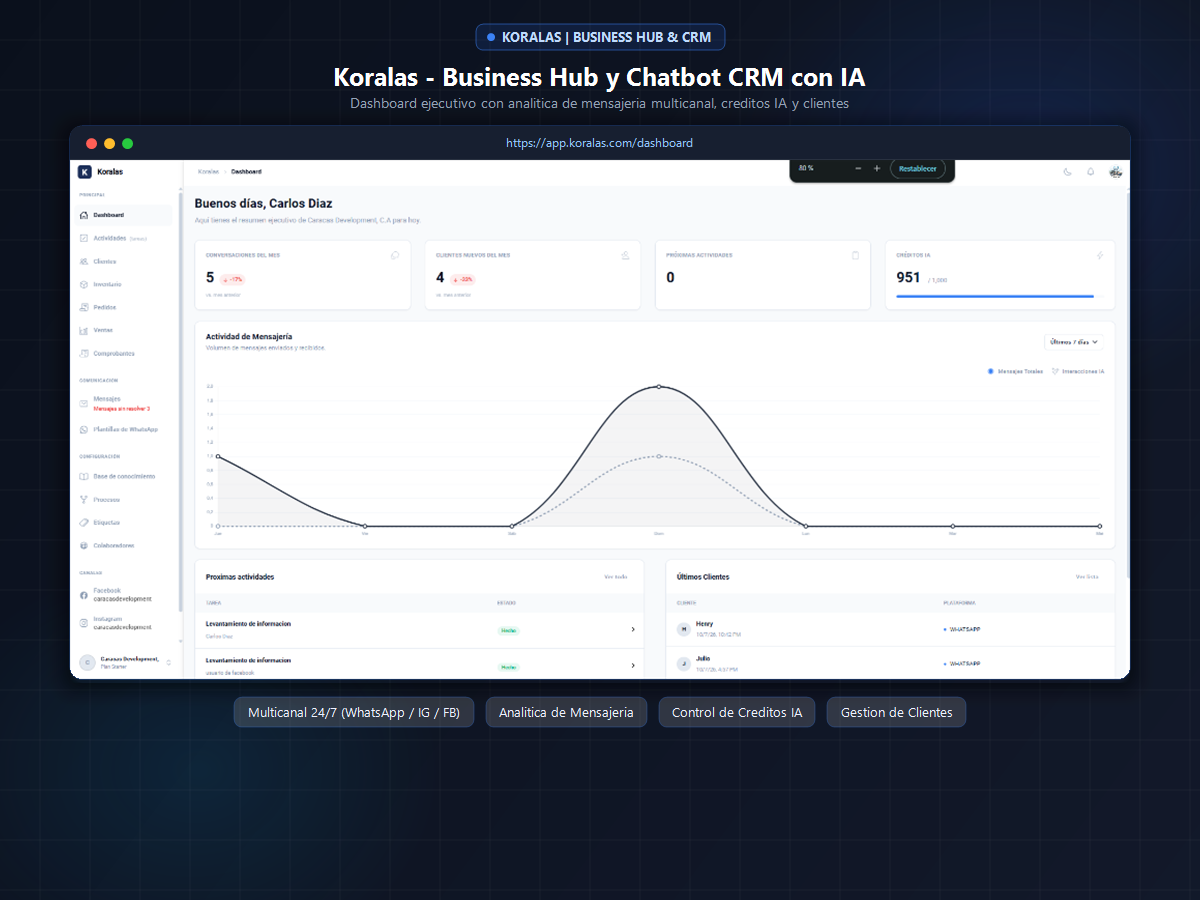Click the page vertical scrollbar

[x=1128, y=385]
